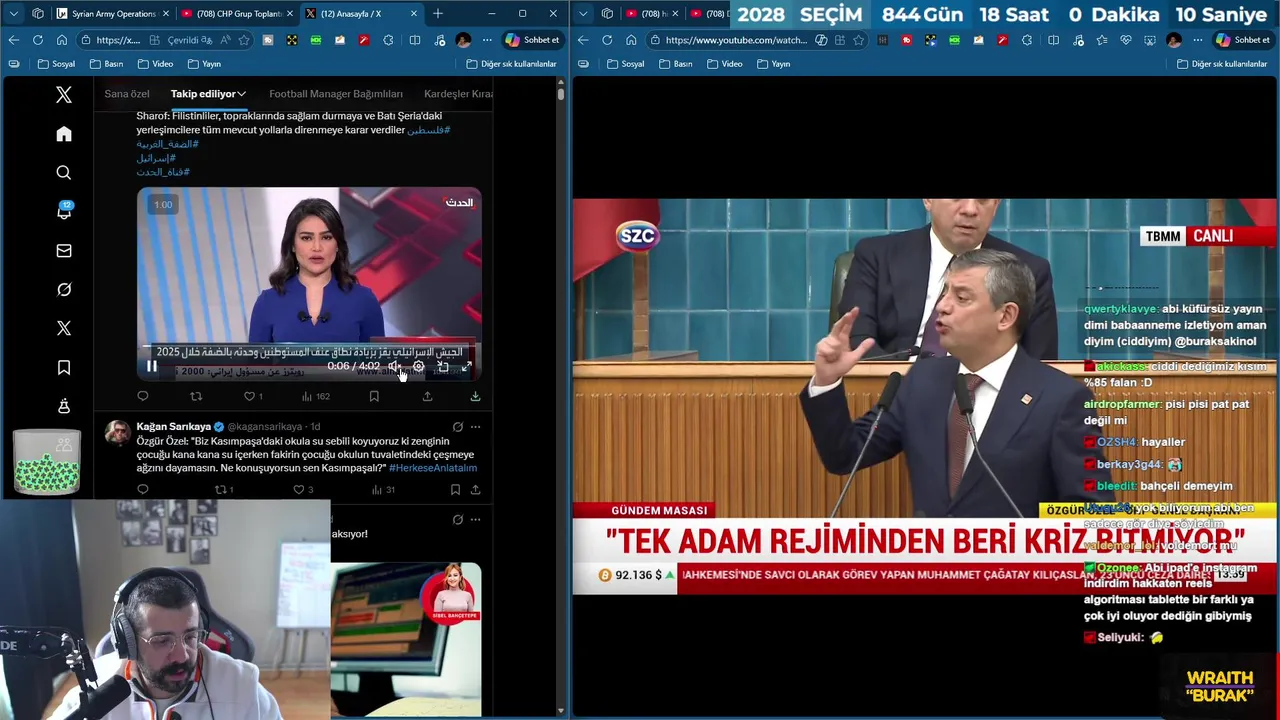Open X Home from the sidebar house icon
Screen dimensions: 1280x720
(64, 134)
